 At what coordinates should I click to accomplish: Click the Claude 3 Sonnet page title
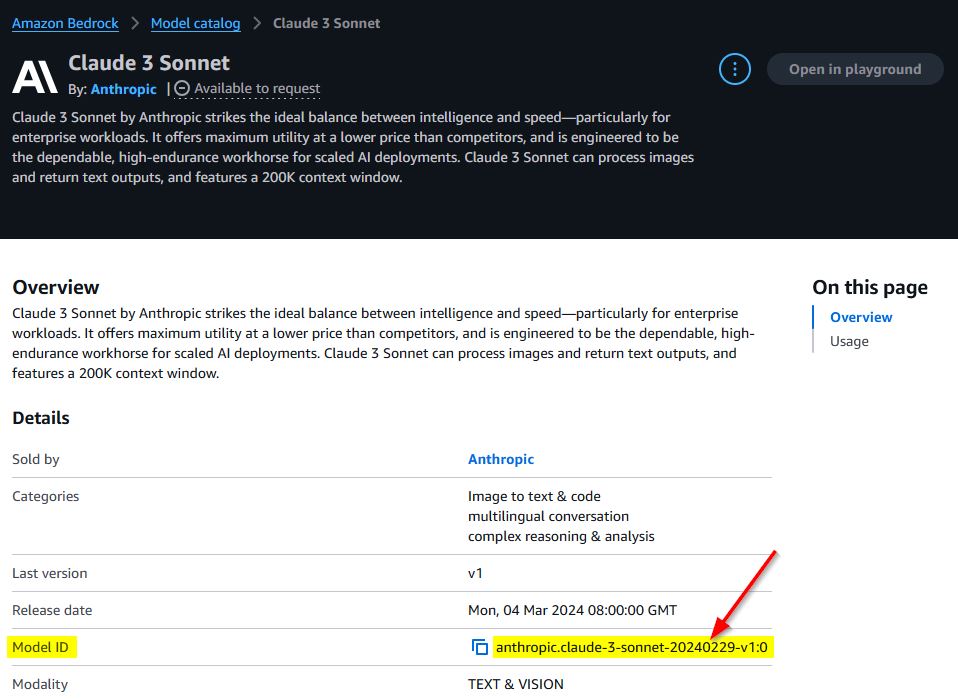[x=149, y=63]
